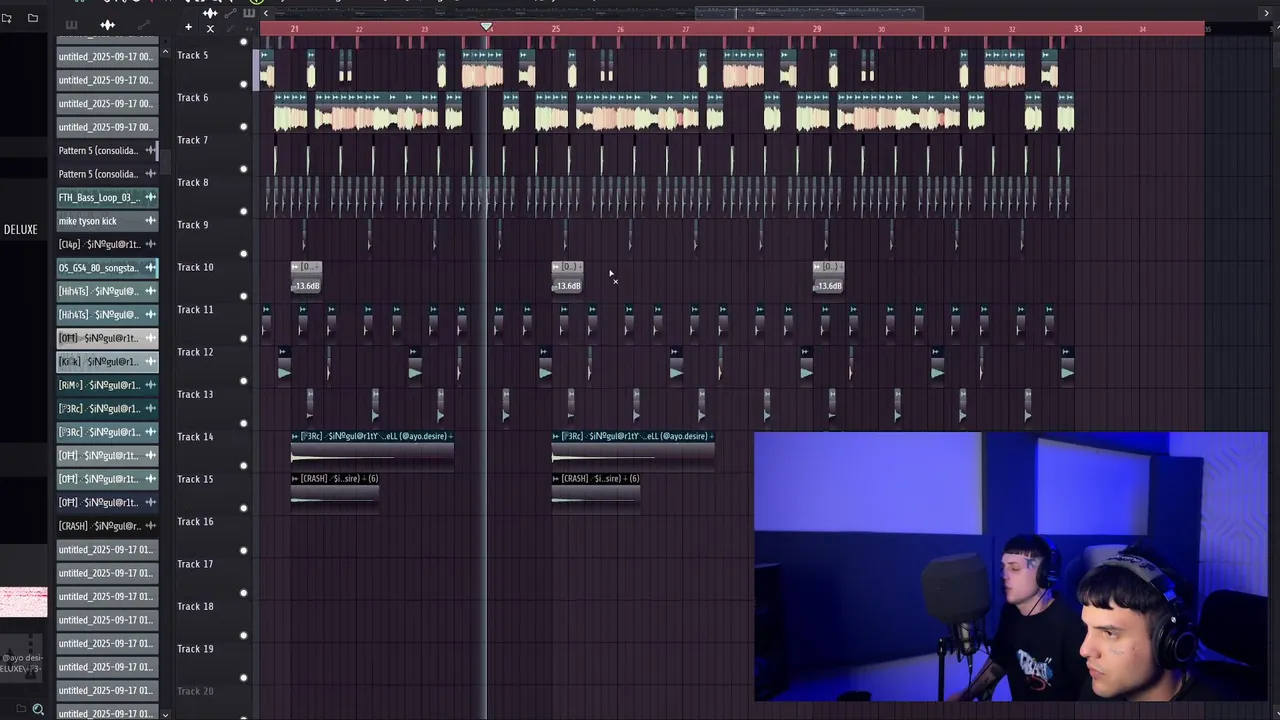Viewport: 1280px width, 720px height.
Task: Click waveform icon on [RiM] picker row
Action: coord(150,385)
